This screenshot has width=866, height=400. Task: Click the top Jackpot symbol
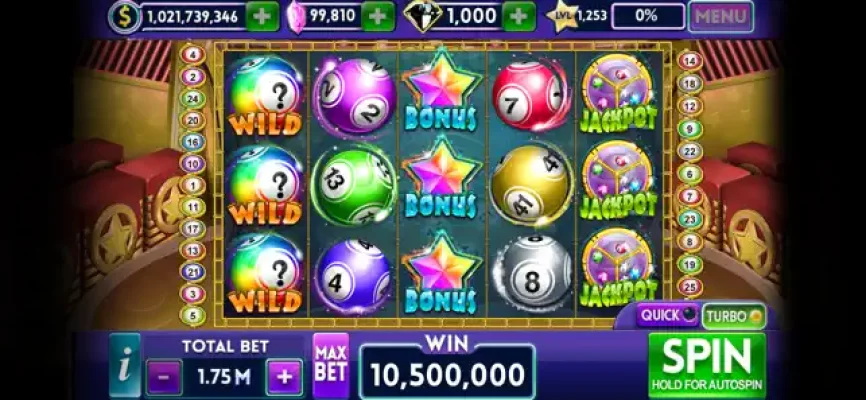click(618, 93)
